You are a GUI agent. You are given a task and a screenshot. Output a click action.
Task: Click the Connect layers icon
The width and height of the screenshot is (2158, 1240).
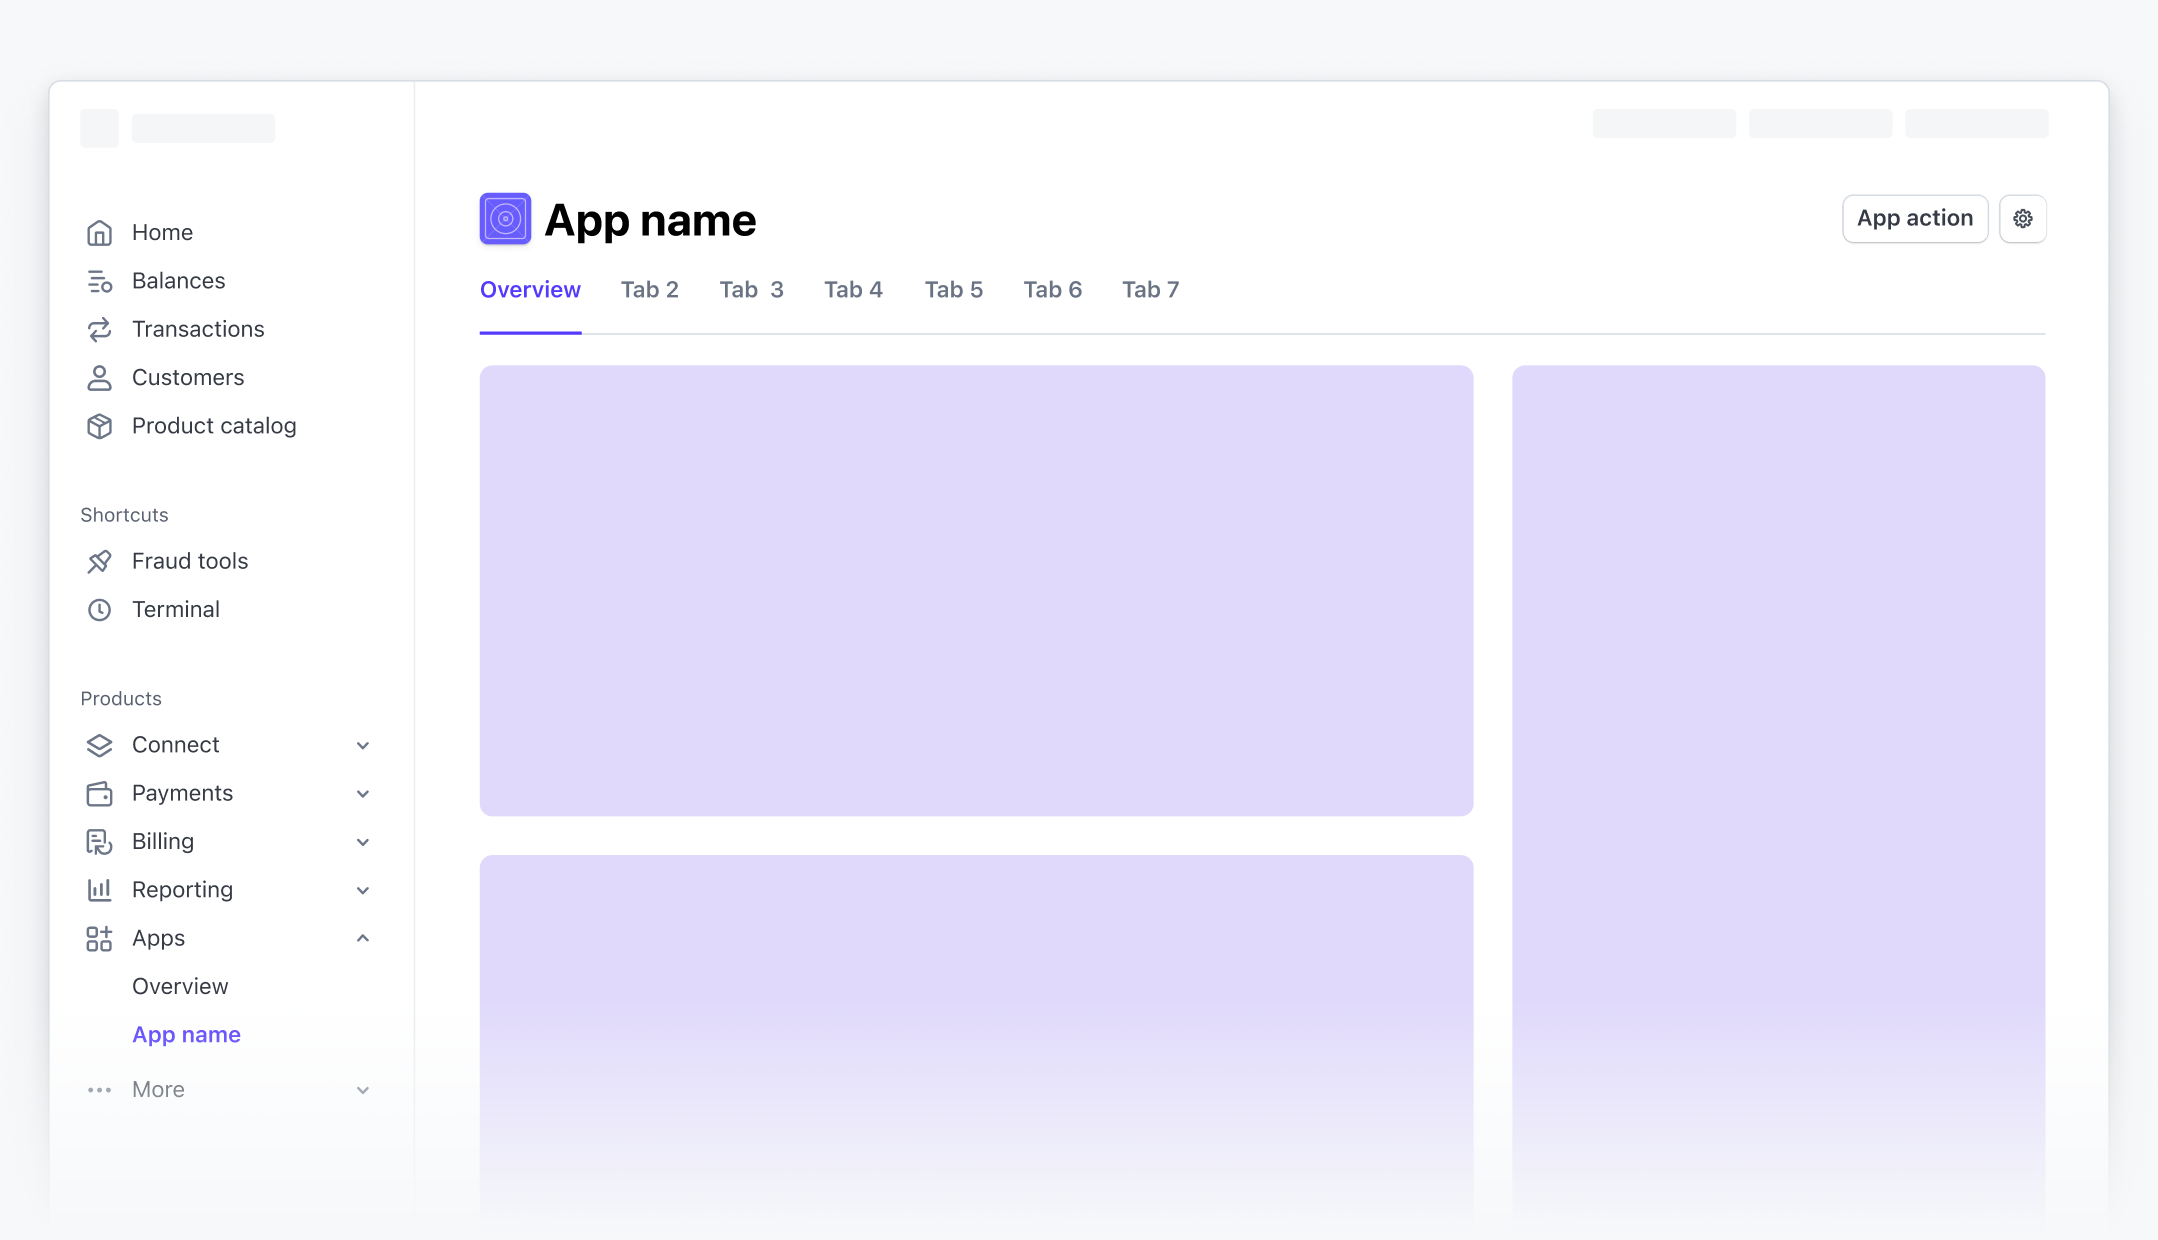[x=99, y=745]
